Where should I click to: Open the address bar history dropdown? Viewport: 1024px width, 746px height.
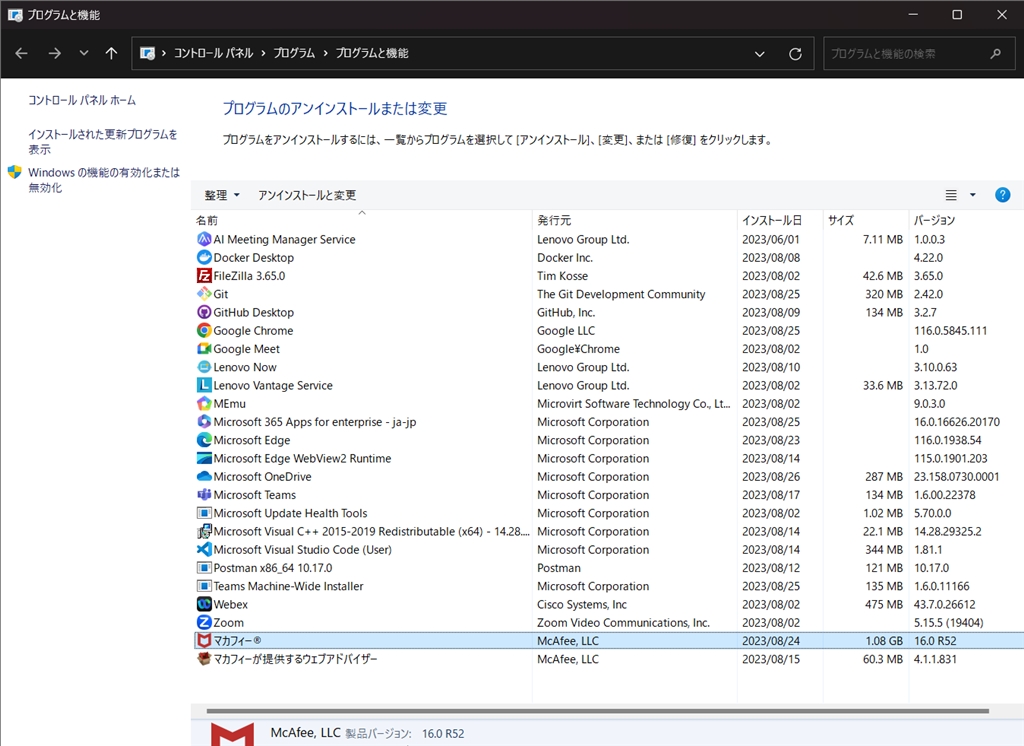pos(760,54)
